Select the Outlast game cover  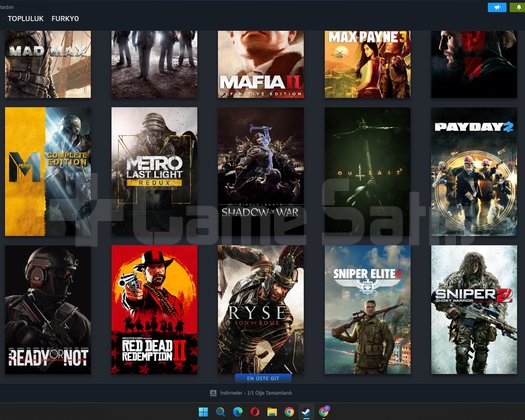[x=368, y=171]
